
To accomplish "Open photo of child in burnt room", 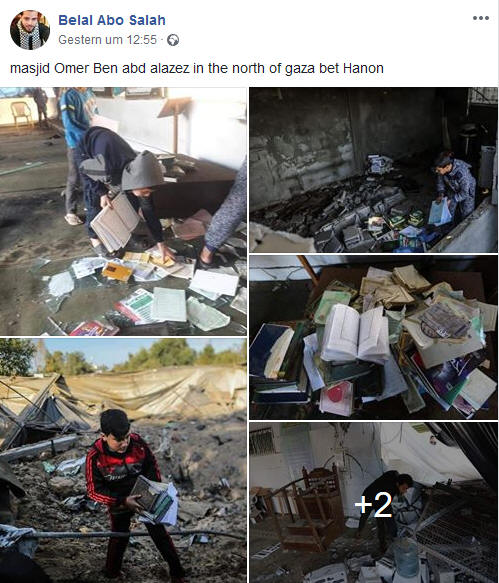I will (x=373, y=170).
